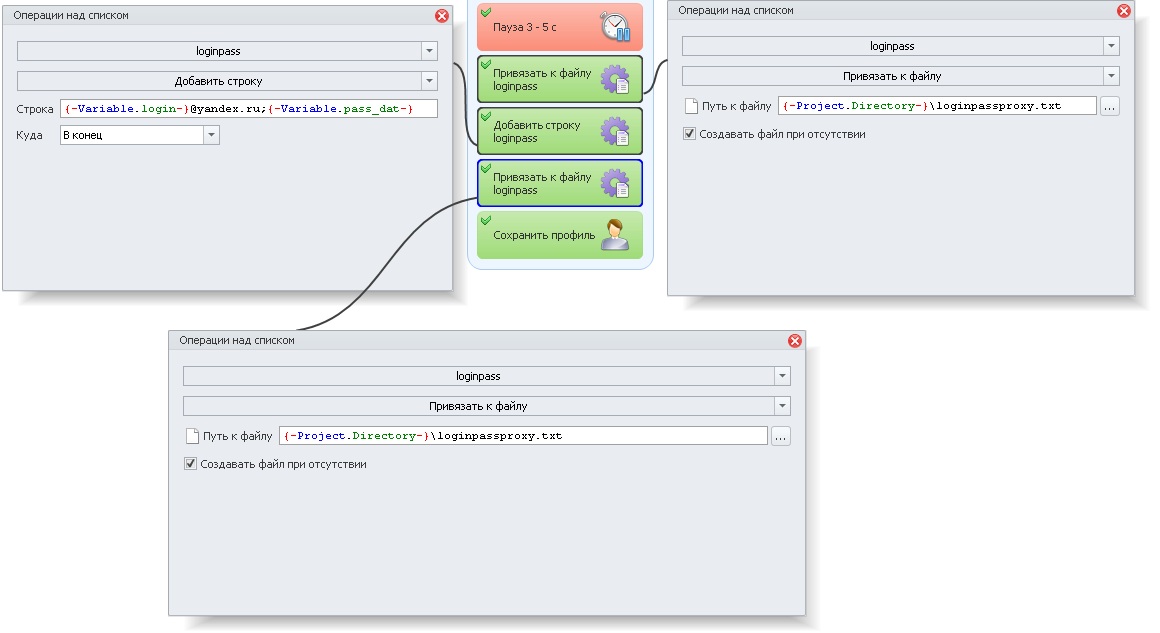Click browse ... button in right window
The image size is (1160, 633).
click(x=1110, y=106)
